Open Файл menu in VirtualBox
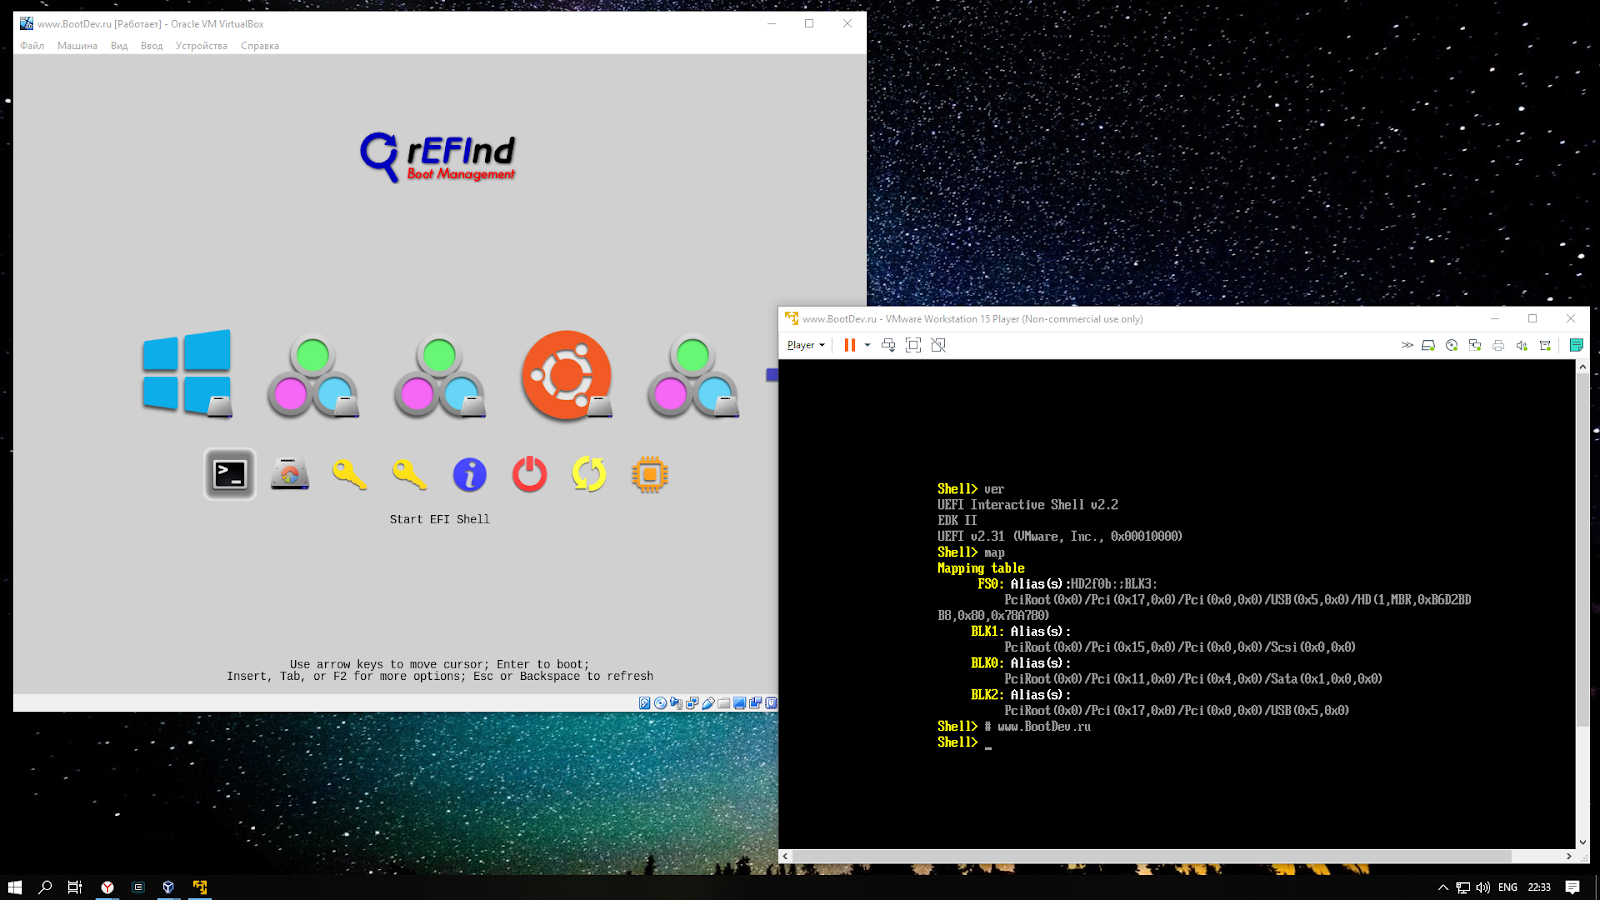Screen dimensions: 1600x900 pos(32,46)
